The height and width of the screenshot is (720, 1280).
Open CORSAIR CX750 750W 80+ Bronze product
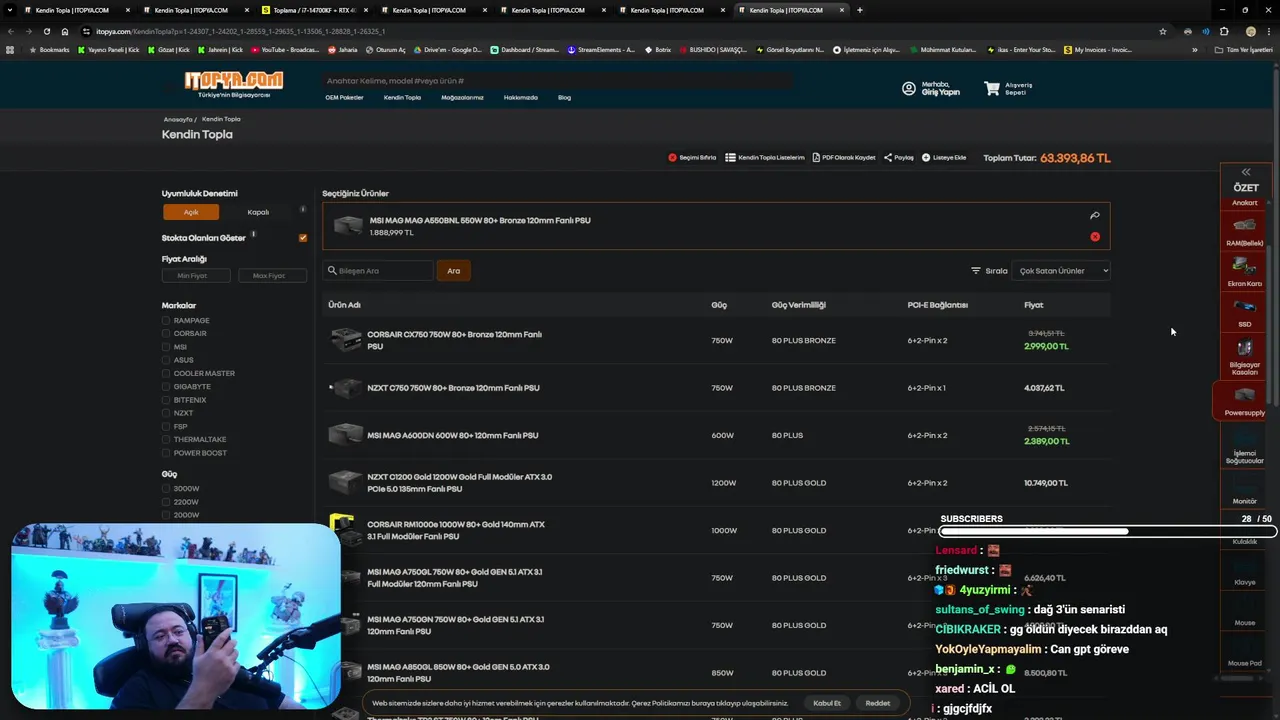(454, 340)
